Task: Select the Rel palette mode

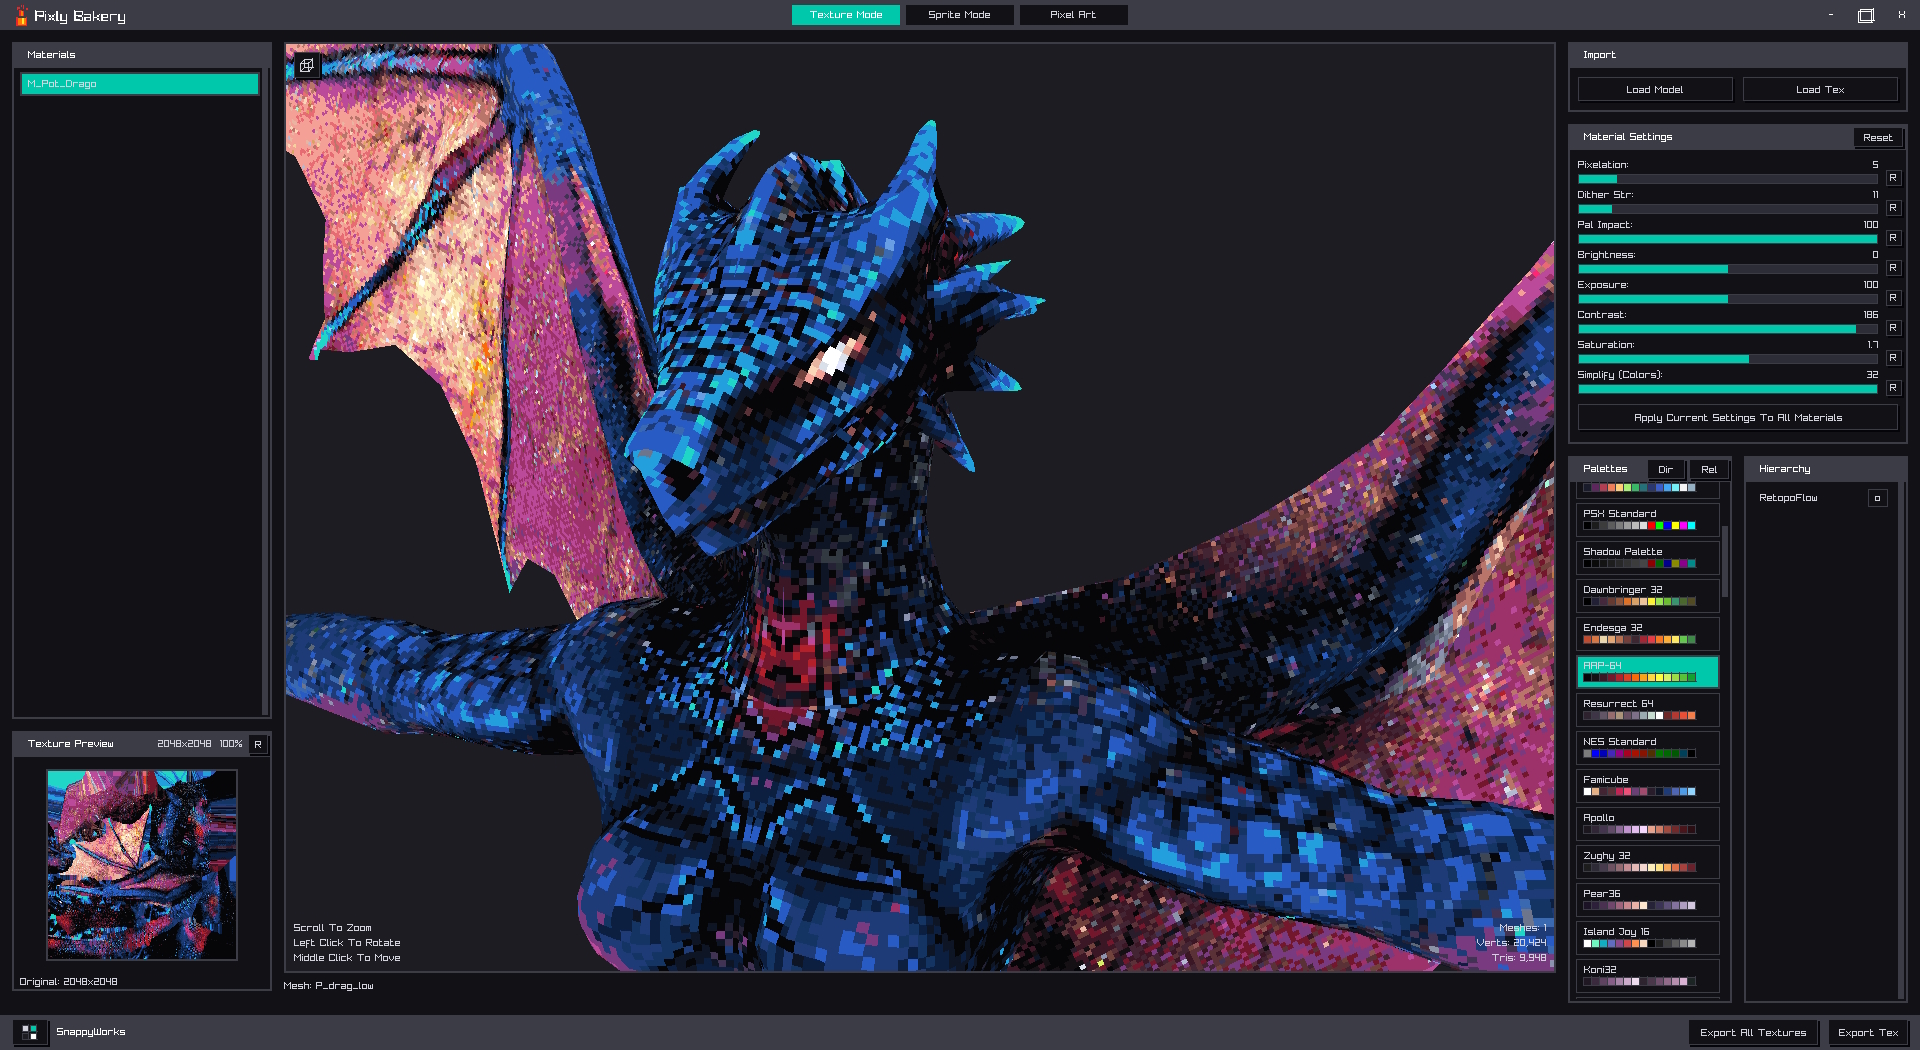Action: click(1709, 469)
